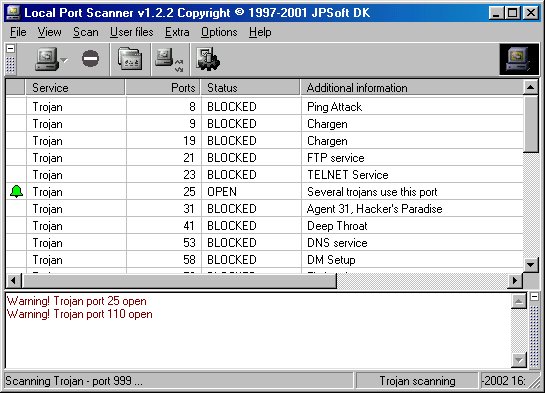The height and width of the screenshot is (393, 545).
Task: Open the User files menu
Action: pyautogui.click(x=131, y=32)
